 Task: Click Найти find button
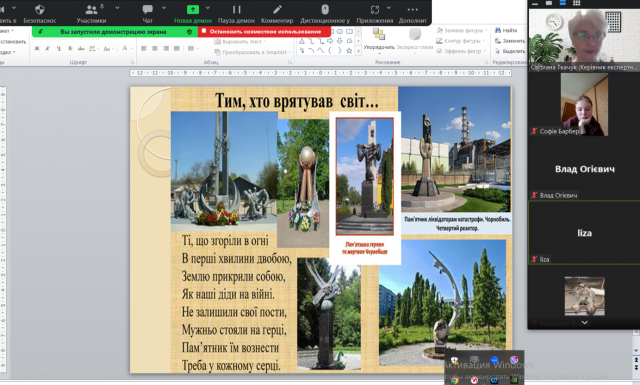click(506, 30)
